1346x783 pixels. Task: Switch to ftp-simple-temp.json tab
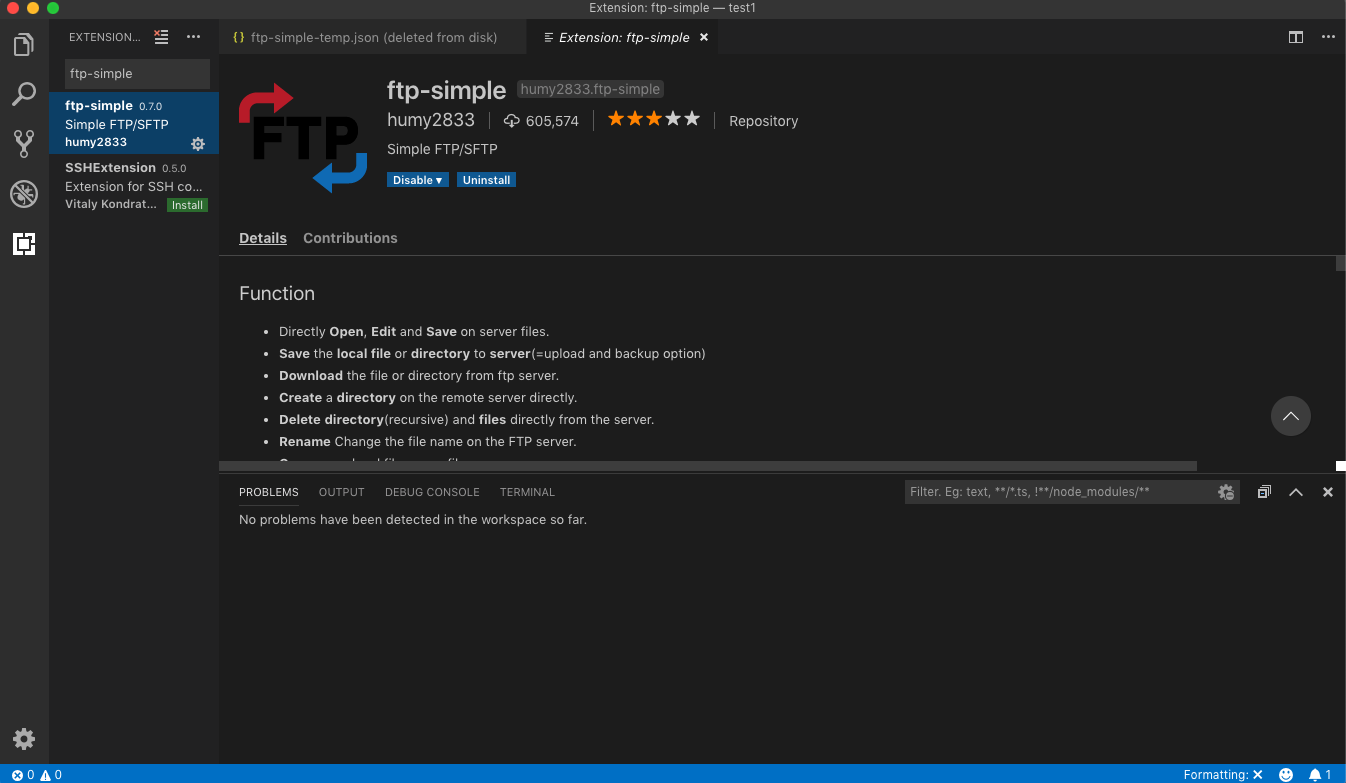point(374,37)
